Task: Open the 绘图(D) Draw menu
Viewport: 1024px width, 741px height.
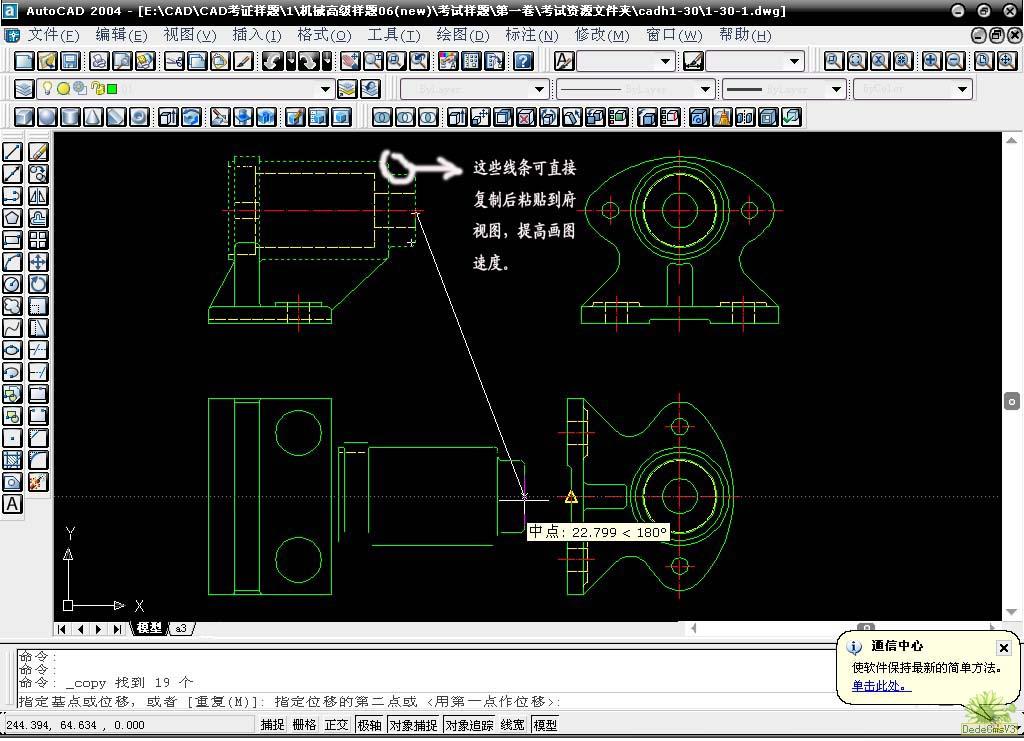Action: pyautogui.click(x=462, y=35)
